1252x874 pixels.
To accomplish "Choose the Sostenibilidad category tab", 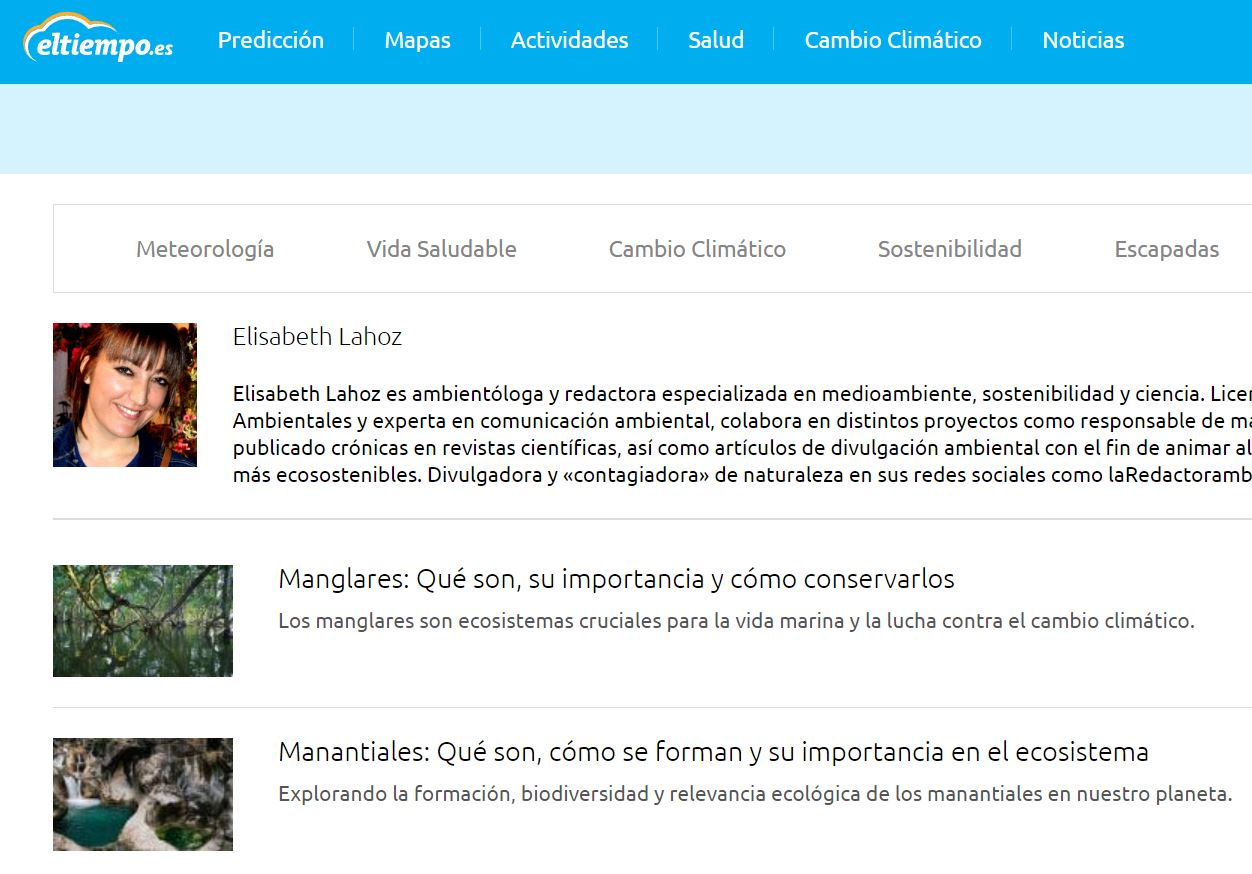I will [950, 249].
